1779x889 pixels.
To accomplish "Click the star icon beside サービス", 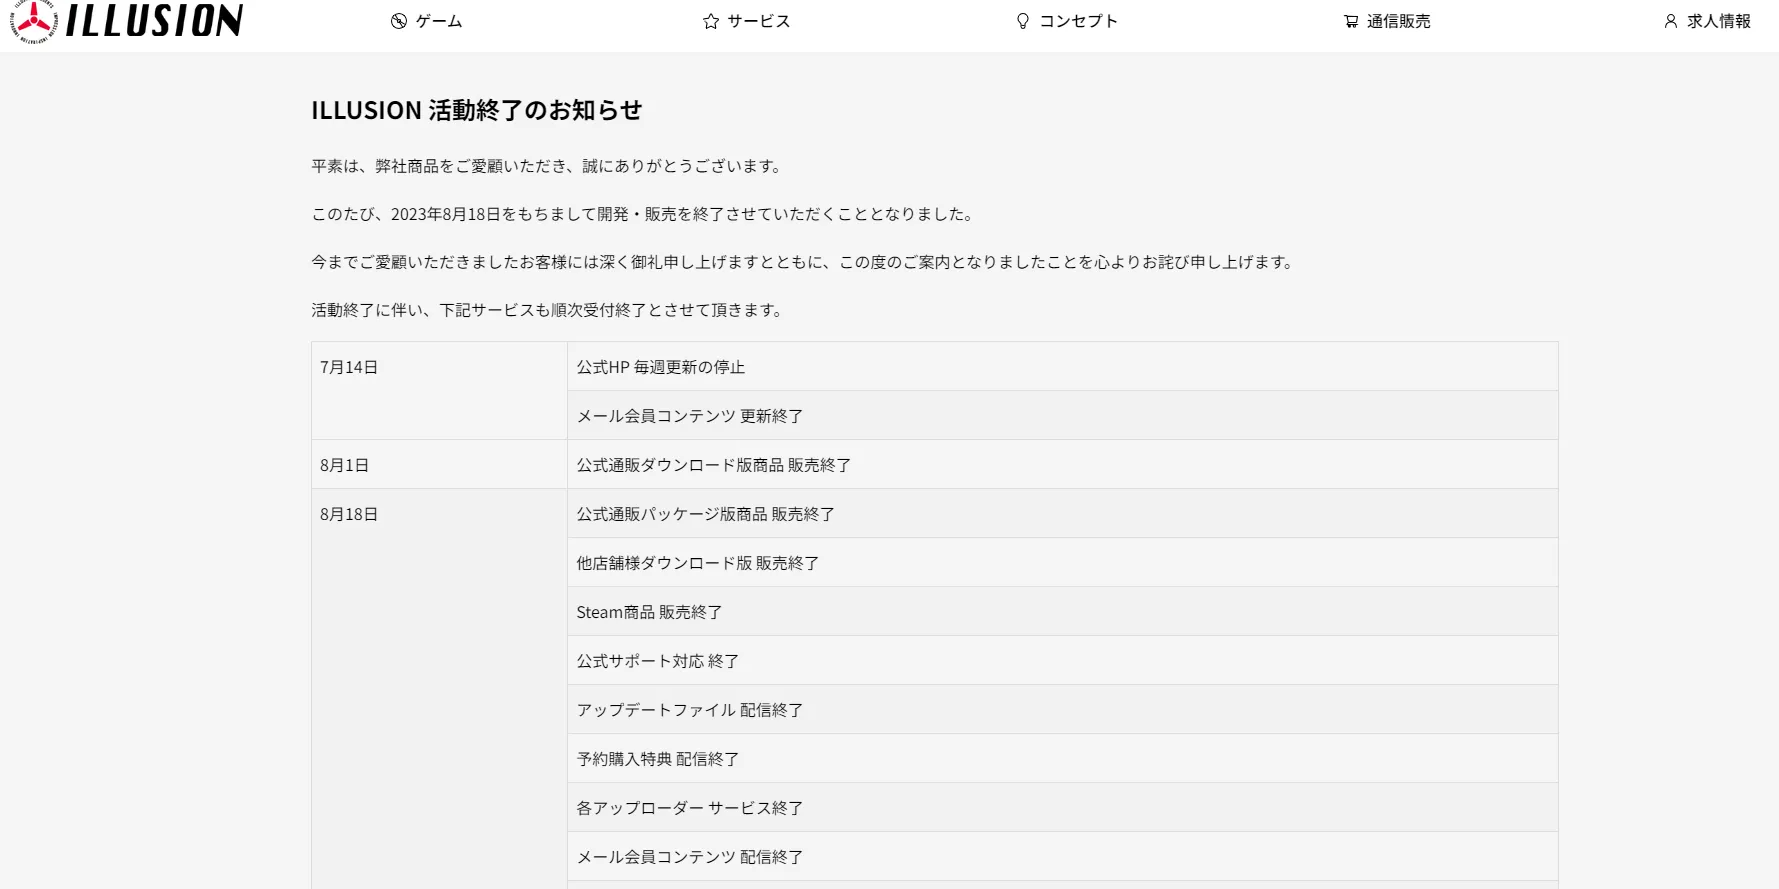I will coord(711,21).
